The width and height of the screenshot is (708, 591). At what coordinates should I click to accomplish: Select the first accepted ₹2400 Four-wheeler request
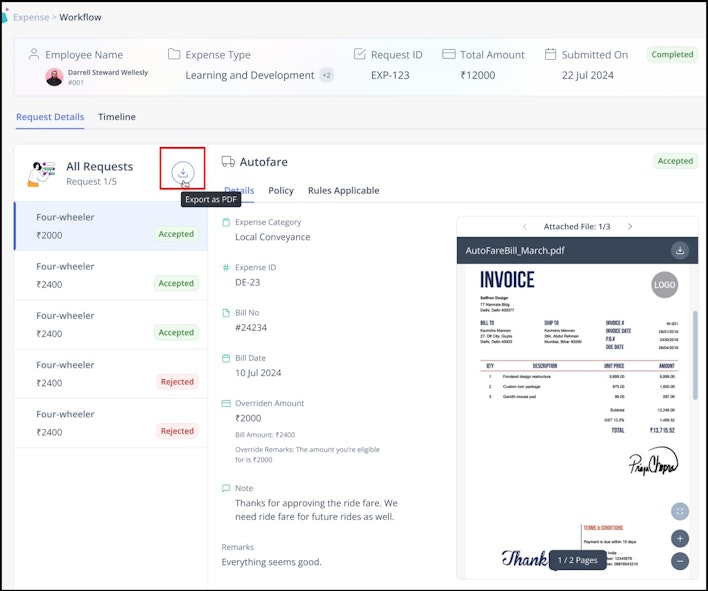tap(111, 275)
